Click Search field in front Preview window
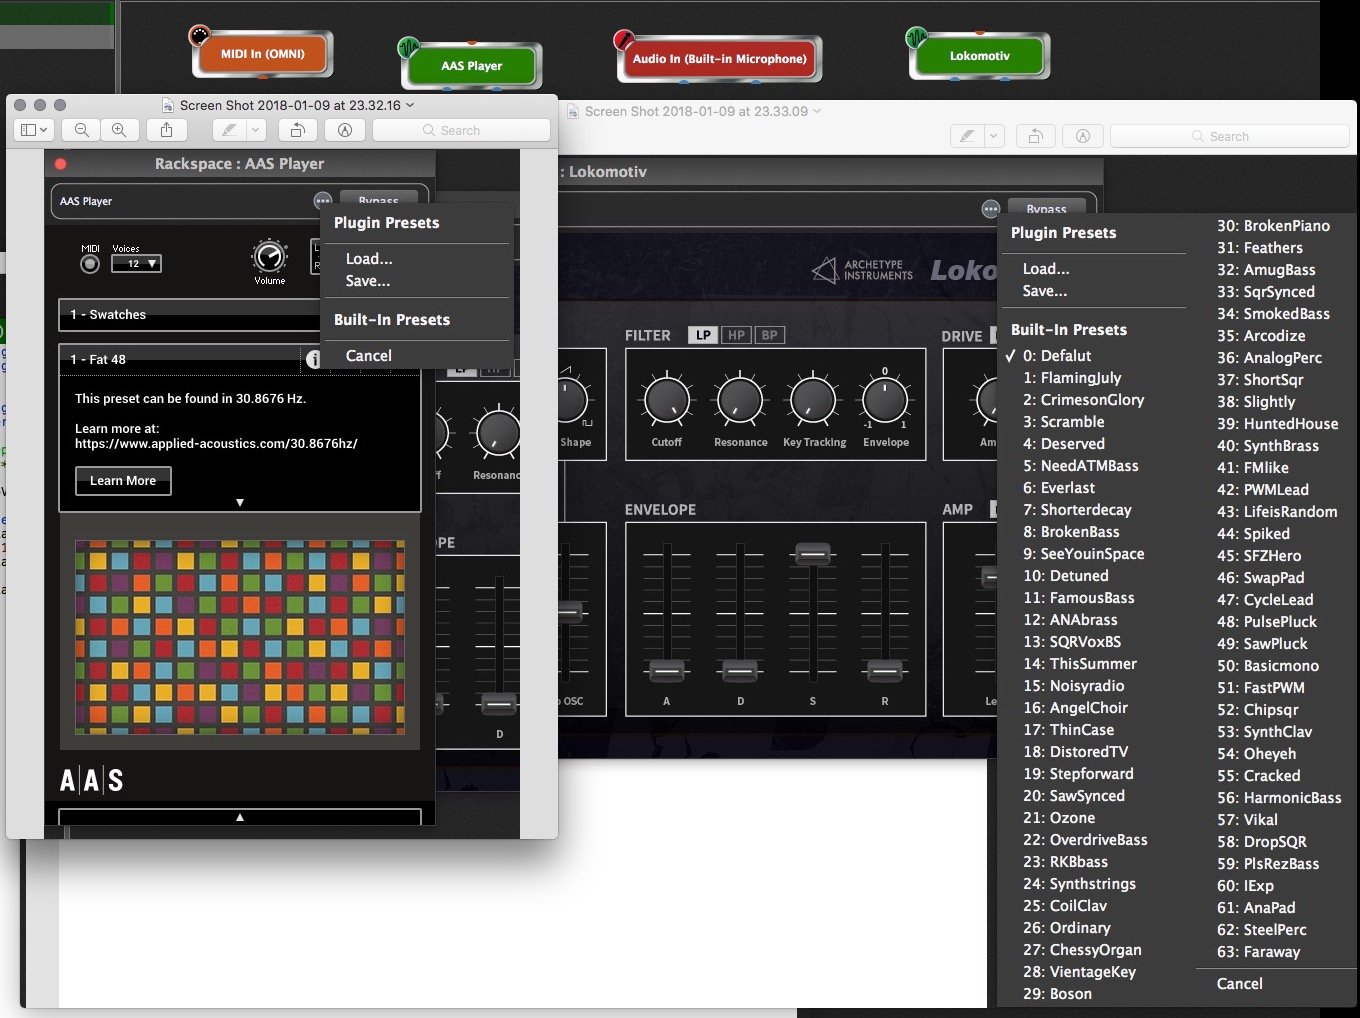Screen dimensions: 1360x1018 tap(461, 130)
